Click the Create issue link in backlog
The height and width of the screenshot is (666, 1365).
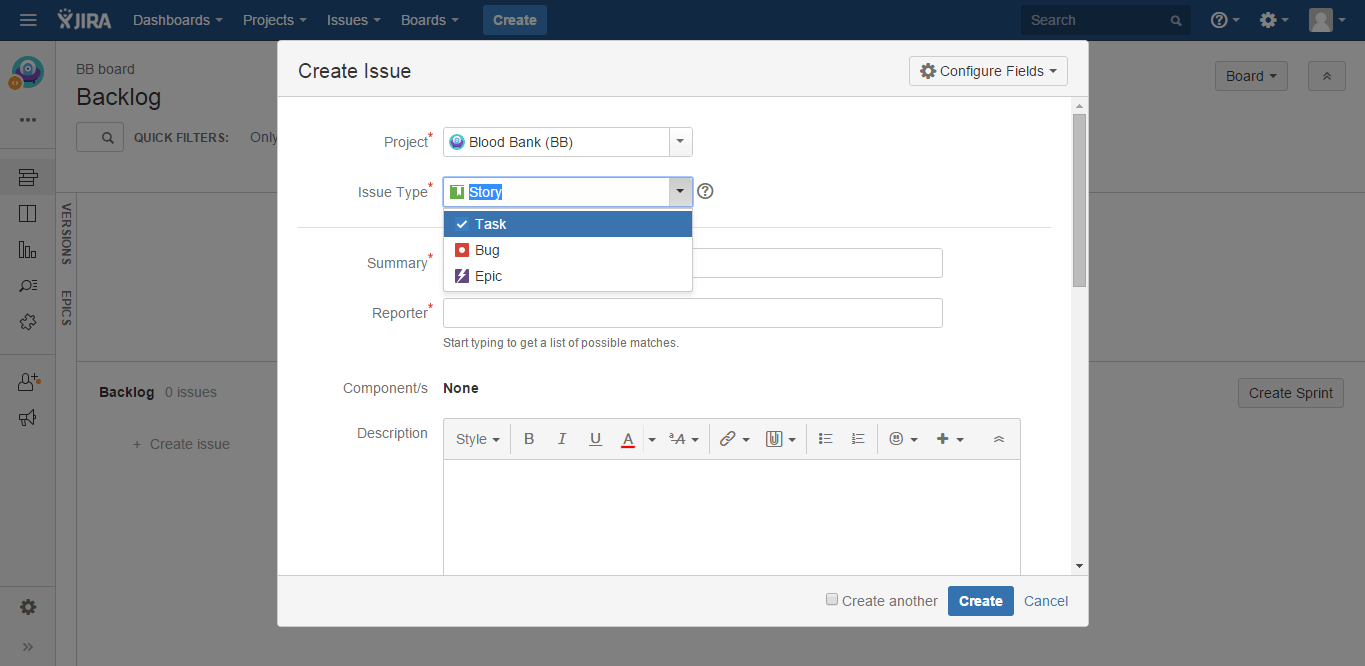(x=181, y=444)
